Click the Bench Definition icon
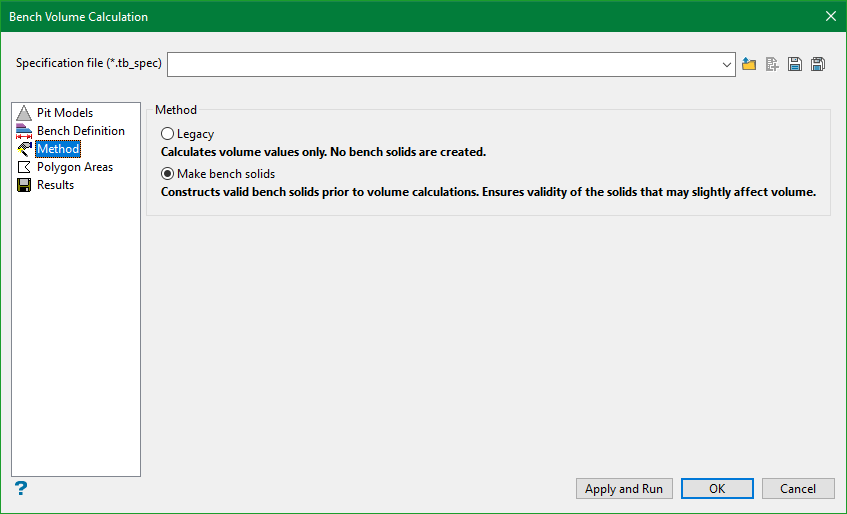The height and width of the screenshot is (514, 847). (25, 131)
